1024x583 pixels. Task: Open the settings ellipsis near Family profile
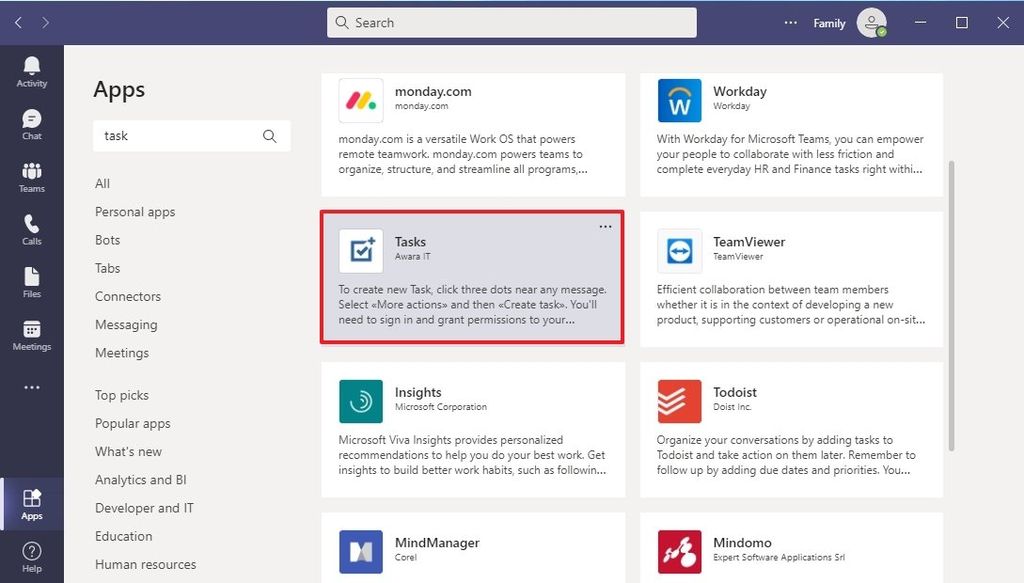click(x=790, y=22)
